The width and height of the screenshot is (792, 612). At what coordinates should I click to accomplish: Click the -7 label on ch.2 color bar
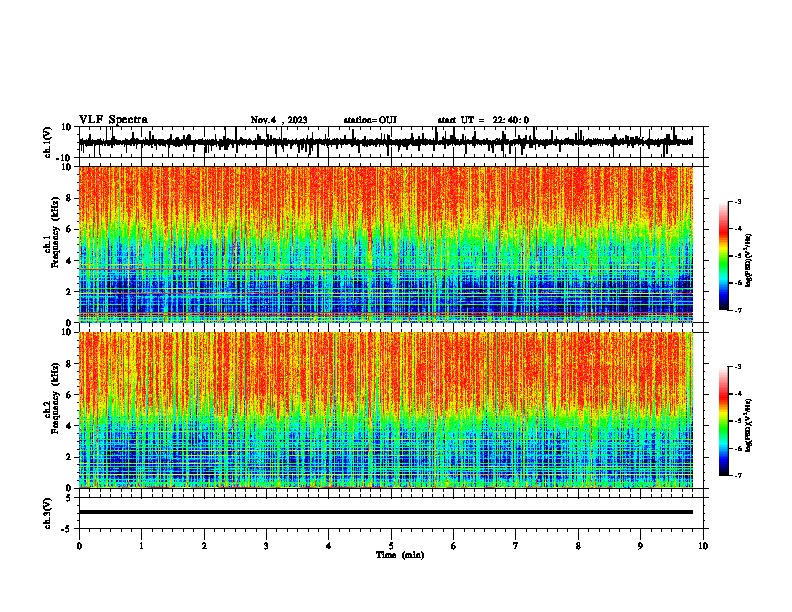737,476
